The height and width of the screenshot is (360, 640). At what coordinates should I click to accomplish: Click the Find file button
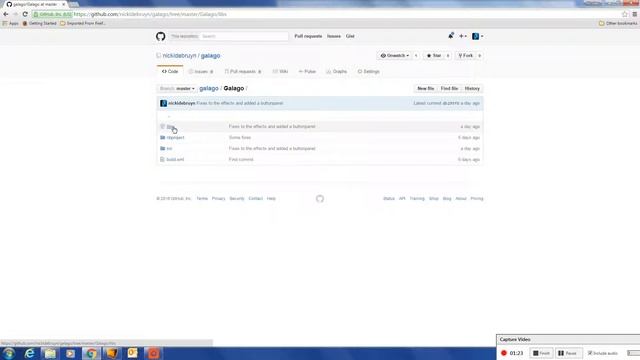click(x=449, y=89)
